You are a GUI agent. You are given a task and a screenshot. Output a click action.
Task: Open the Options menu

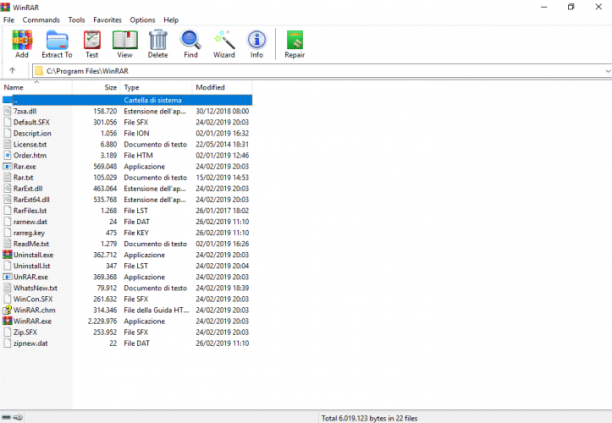(142, 20)
